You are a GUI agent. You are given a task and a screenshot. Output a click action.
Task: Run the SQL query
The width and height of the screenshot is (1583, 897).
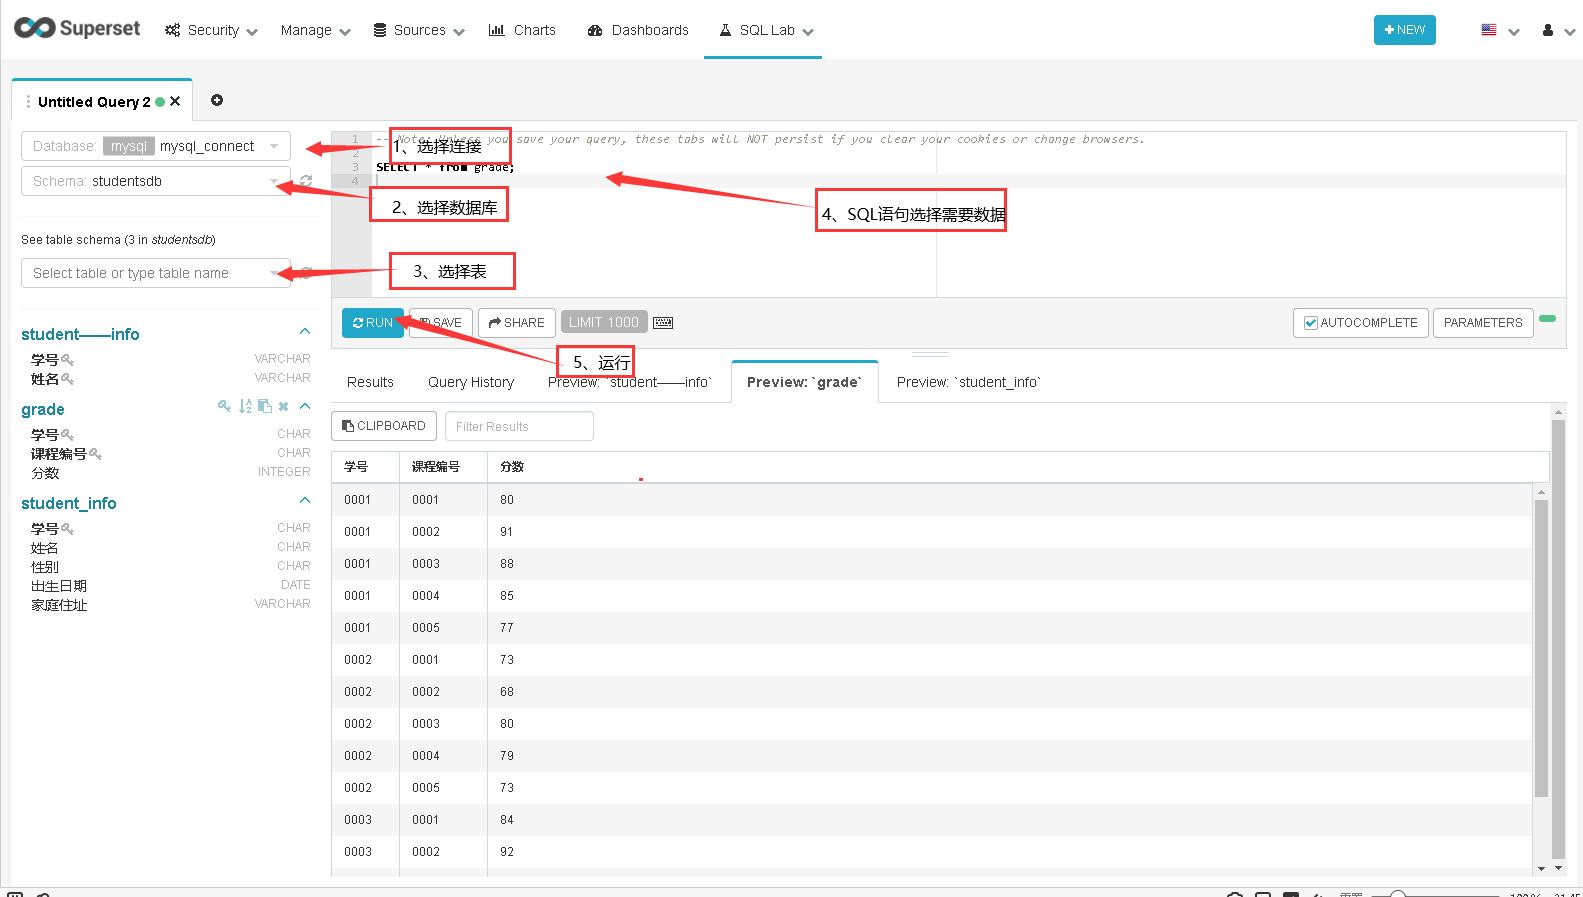(373, 323)
